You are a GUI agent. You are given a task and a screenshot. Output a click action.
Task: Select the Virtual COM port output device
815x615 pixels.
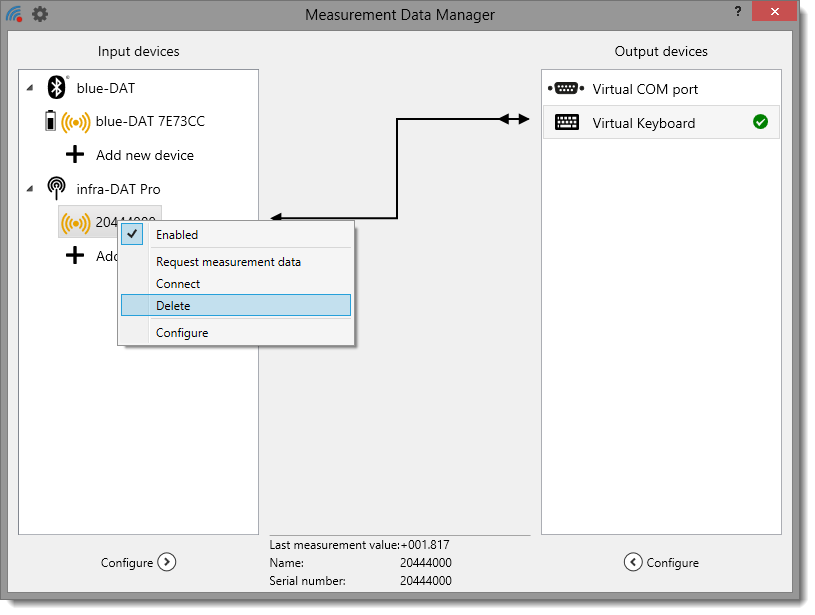point(645,89)
